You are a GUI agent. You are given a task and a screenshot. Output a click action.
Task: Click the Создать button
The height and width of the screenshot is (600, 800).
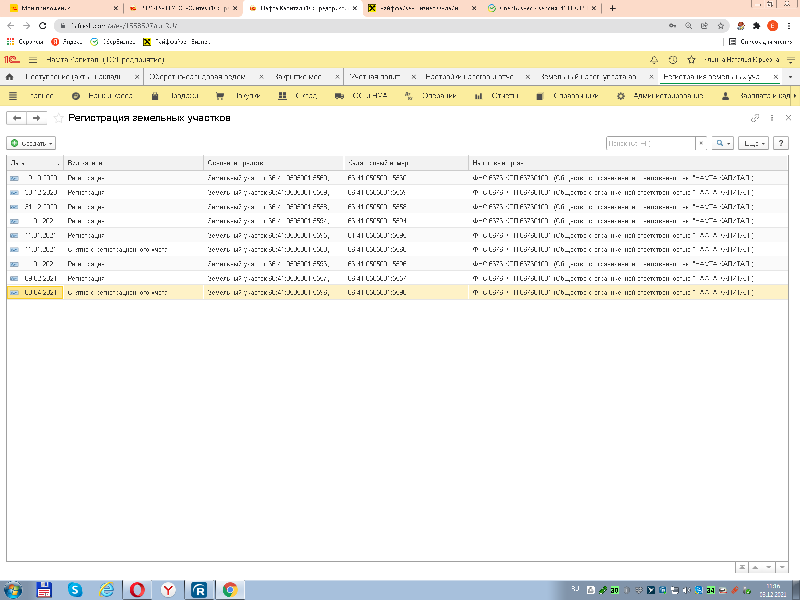[x=31, y=143]
